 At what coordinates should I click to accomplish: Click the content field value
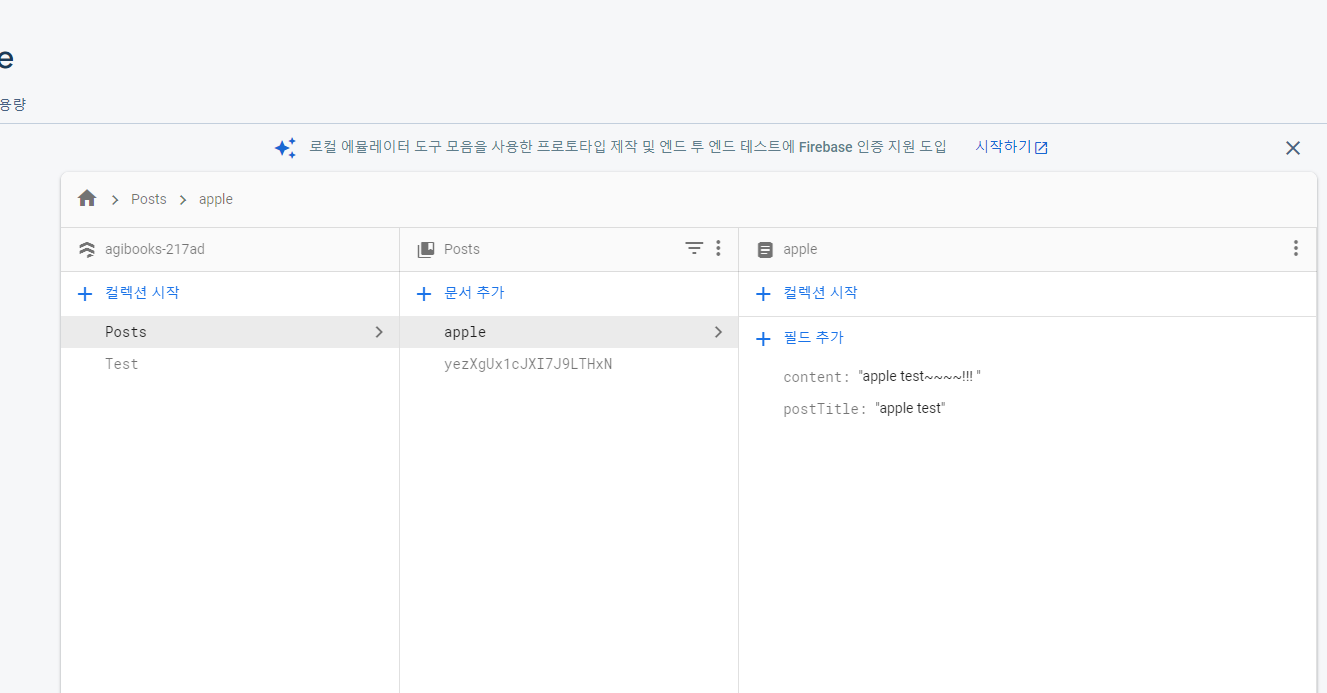[920, 377]
